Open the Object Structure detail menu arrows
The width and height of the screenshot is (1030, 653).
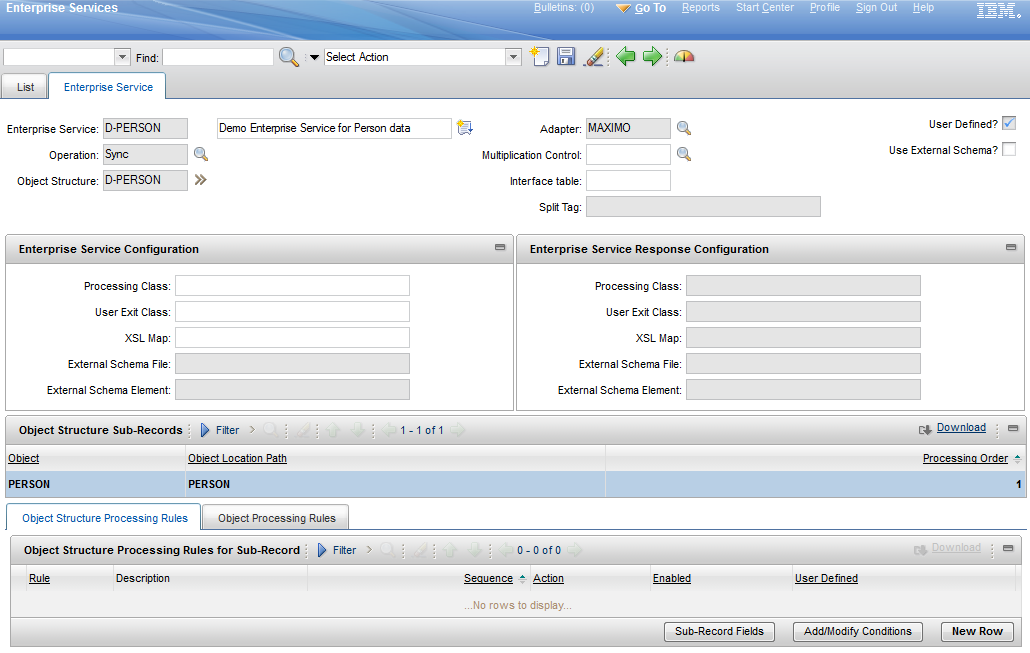[x=200, y=180]
